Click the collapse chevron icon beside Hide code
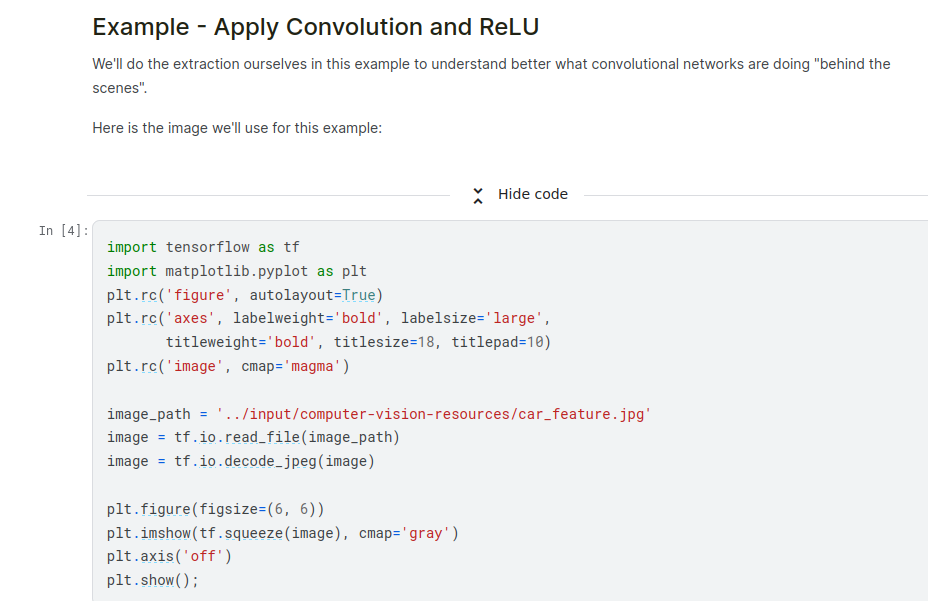 coord(478,195)
